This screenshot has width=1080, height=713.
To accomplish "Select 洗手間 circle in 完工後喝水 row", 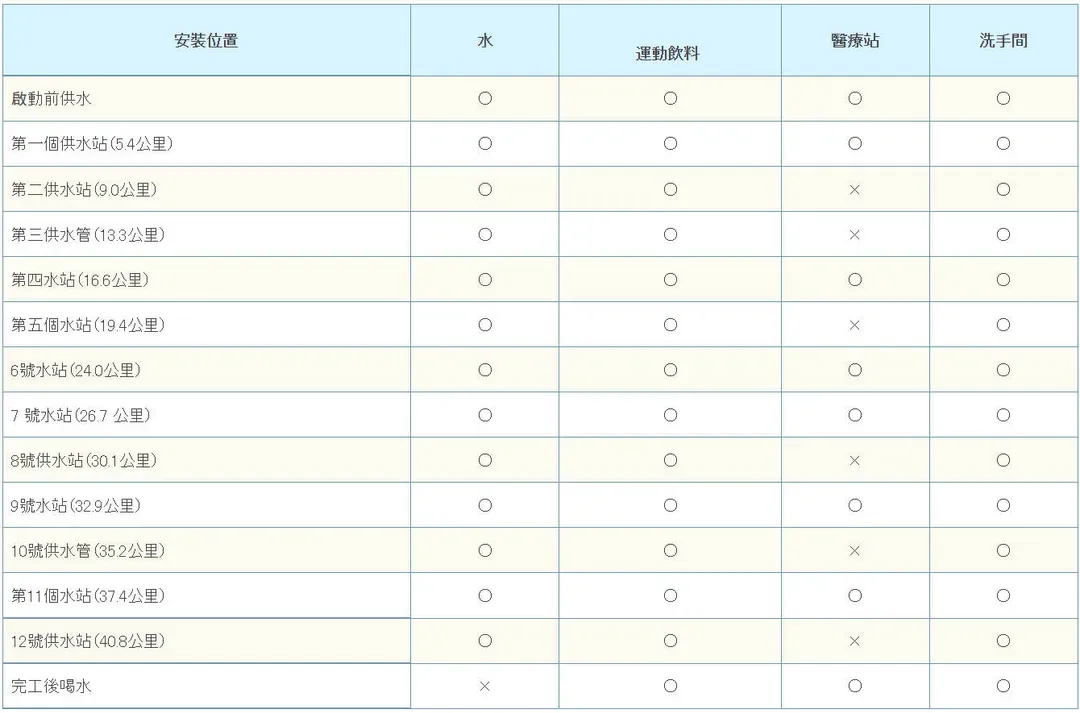I will pos(1003,686).
